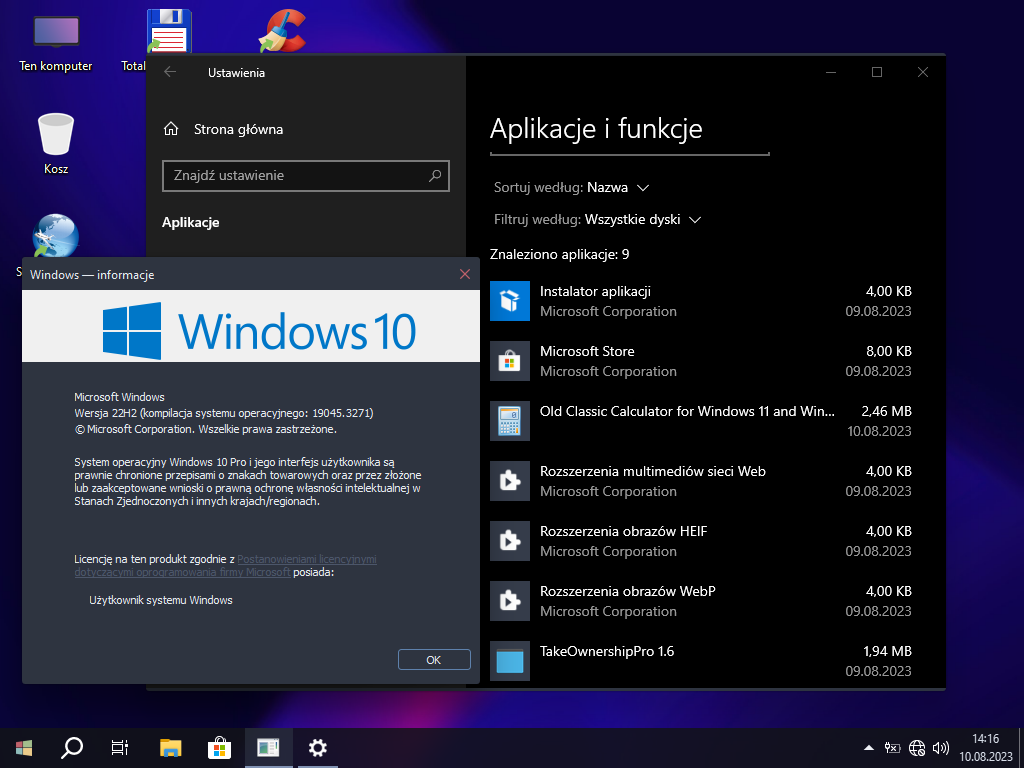Viewport: 1024px width, 768px height.
Task: Close the Windows — informacje dialog
Action: 464,274
